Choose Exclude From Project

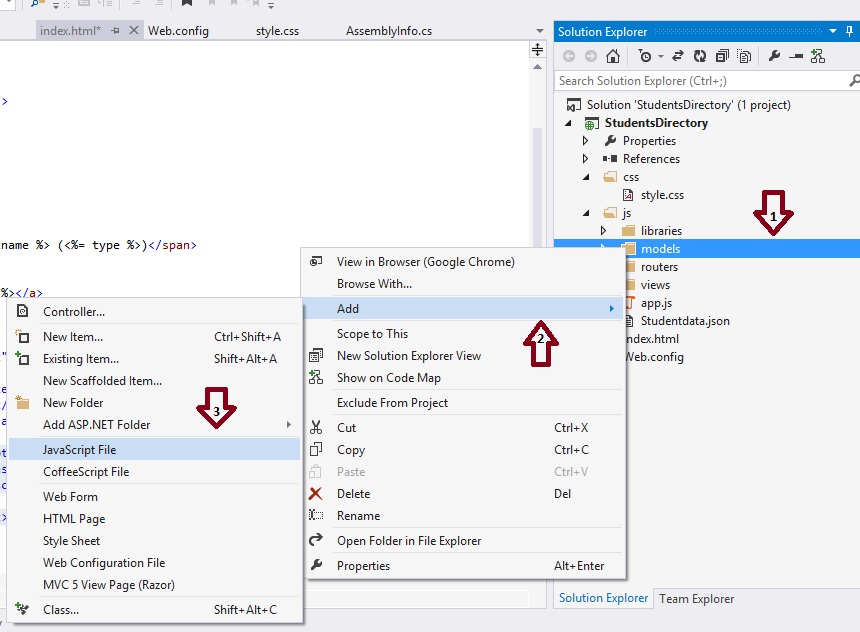tap(464, 403)
